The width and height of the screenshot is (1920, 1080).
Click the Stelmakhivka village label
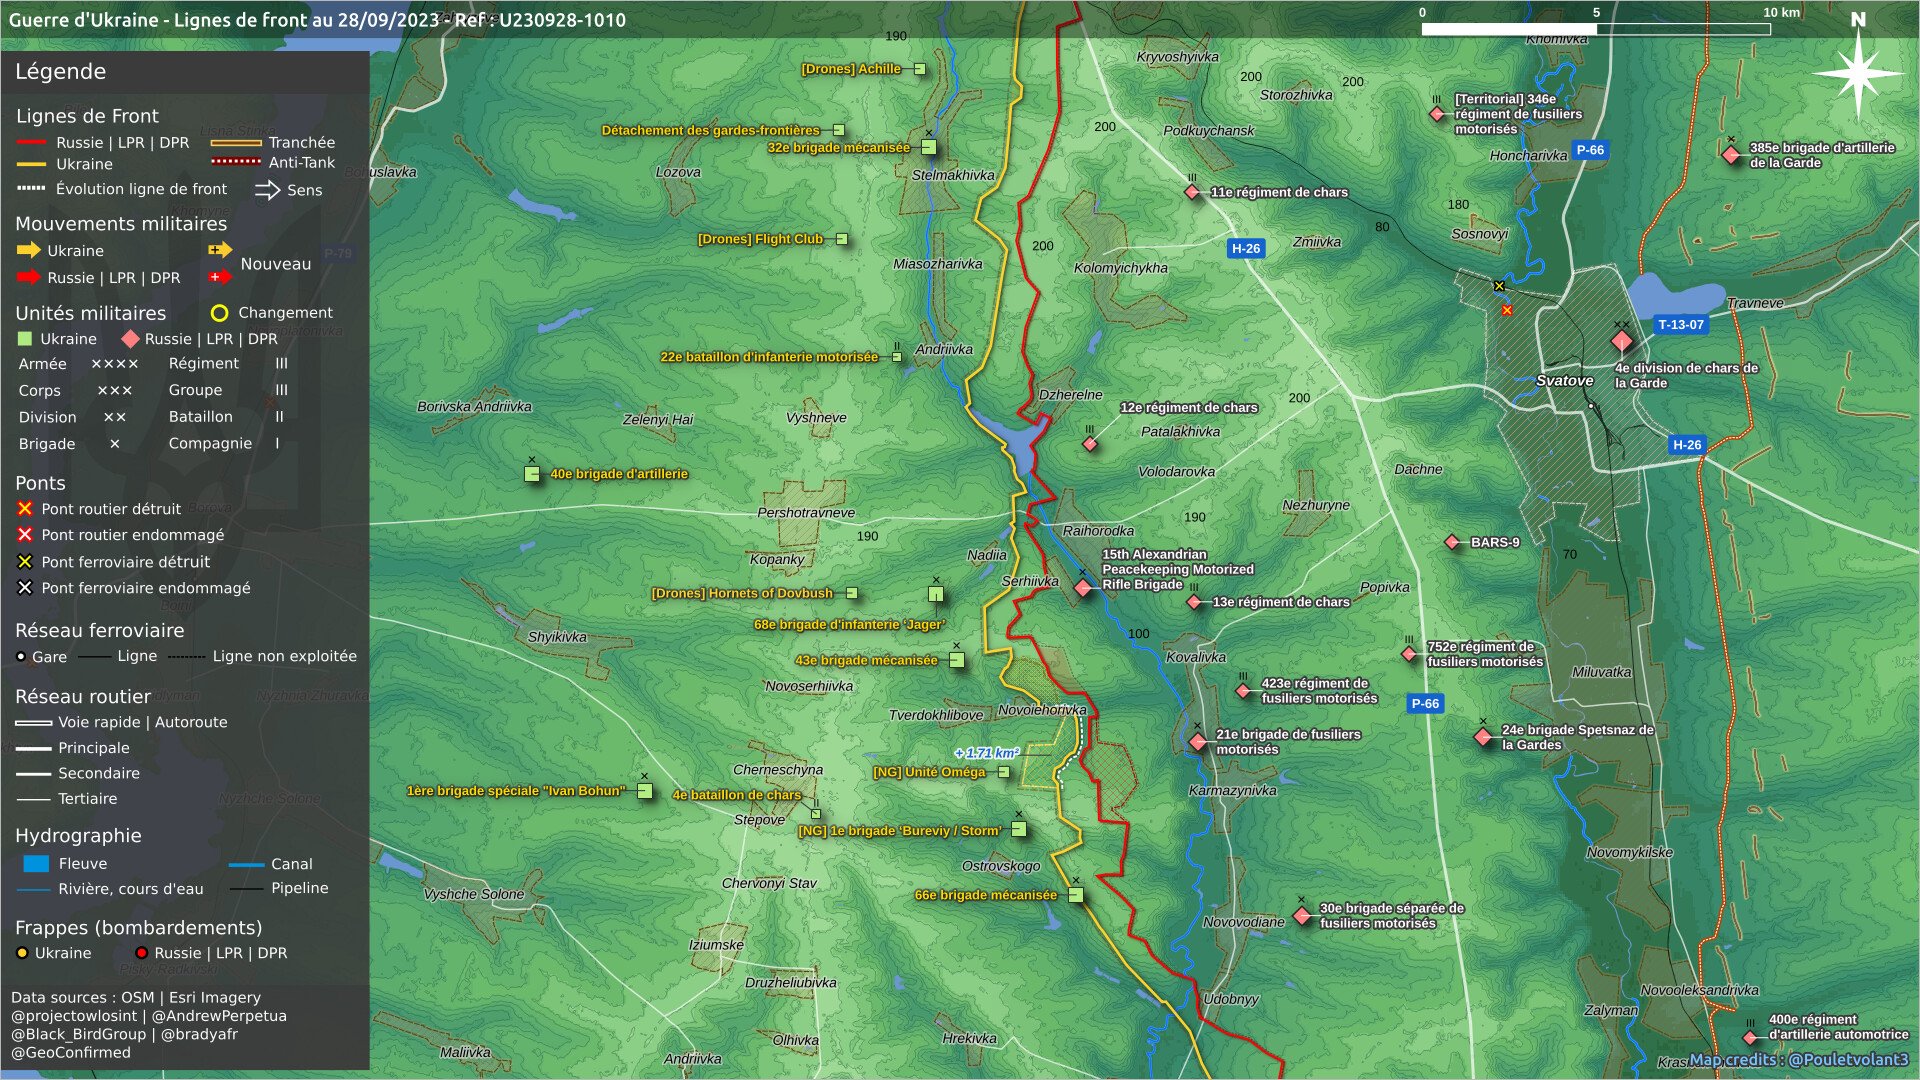coord(953,175)
